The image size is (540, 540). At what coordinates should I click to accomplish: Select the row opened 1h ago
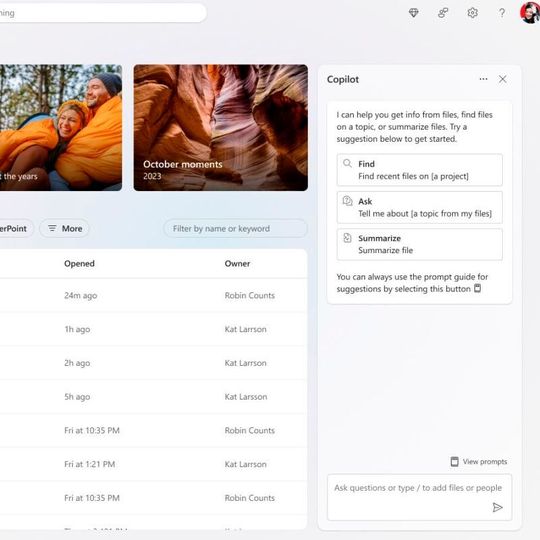153,329
